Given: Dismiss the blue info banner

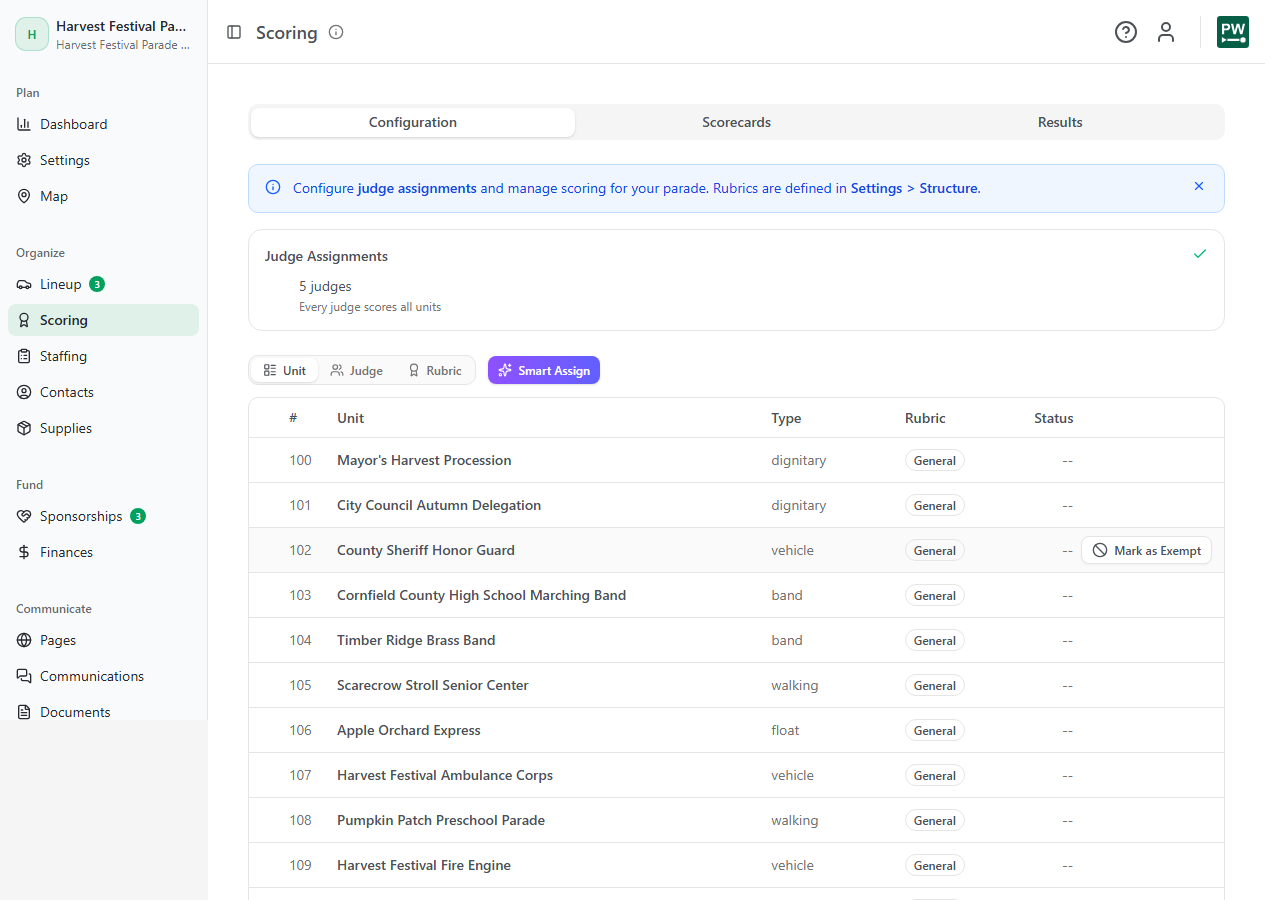Looking at the screenshot, I should tap(1199, 186).
